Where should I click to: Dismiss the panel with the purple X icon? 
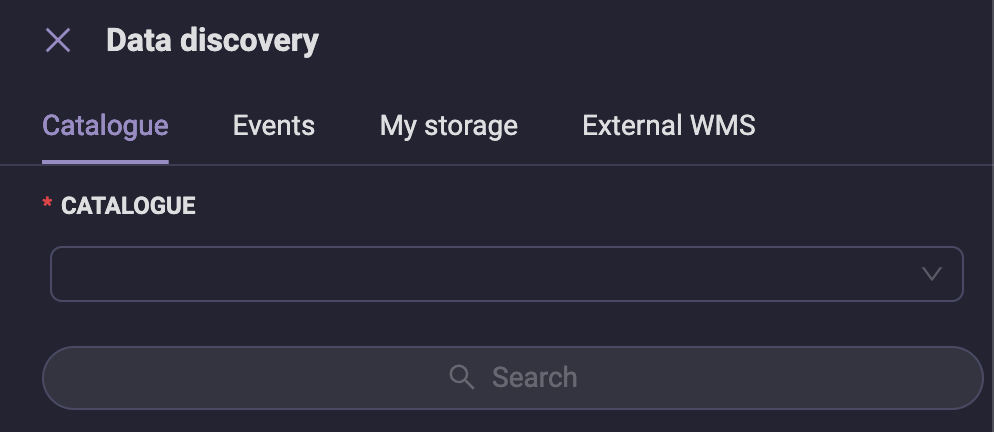(x=58, y=41)
